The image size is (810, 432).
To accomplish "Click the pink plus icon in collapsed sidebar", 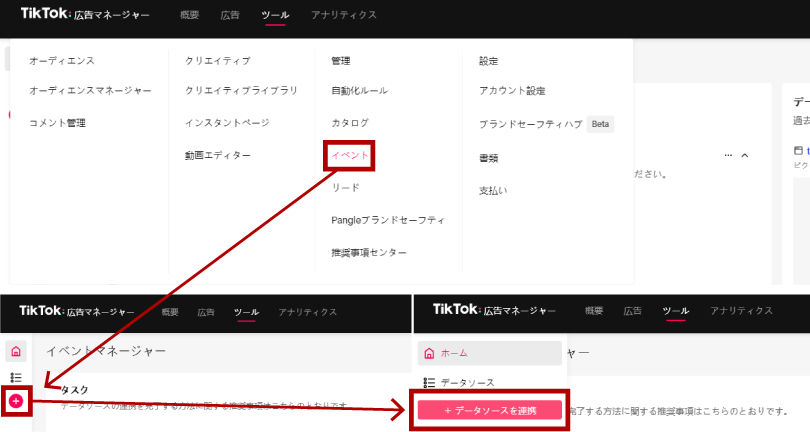I will tap(16, 400).
